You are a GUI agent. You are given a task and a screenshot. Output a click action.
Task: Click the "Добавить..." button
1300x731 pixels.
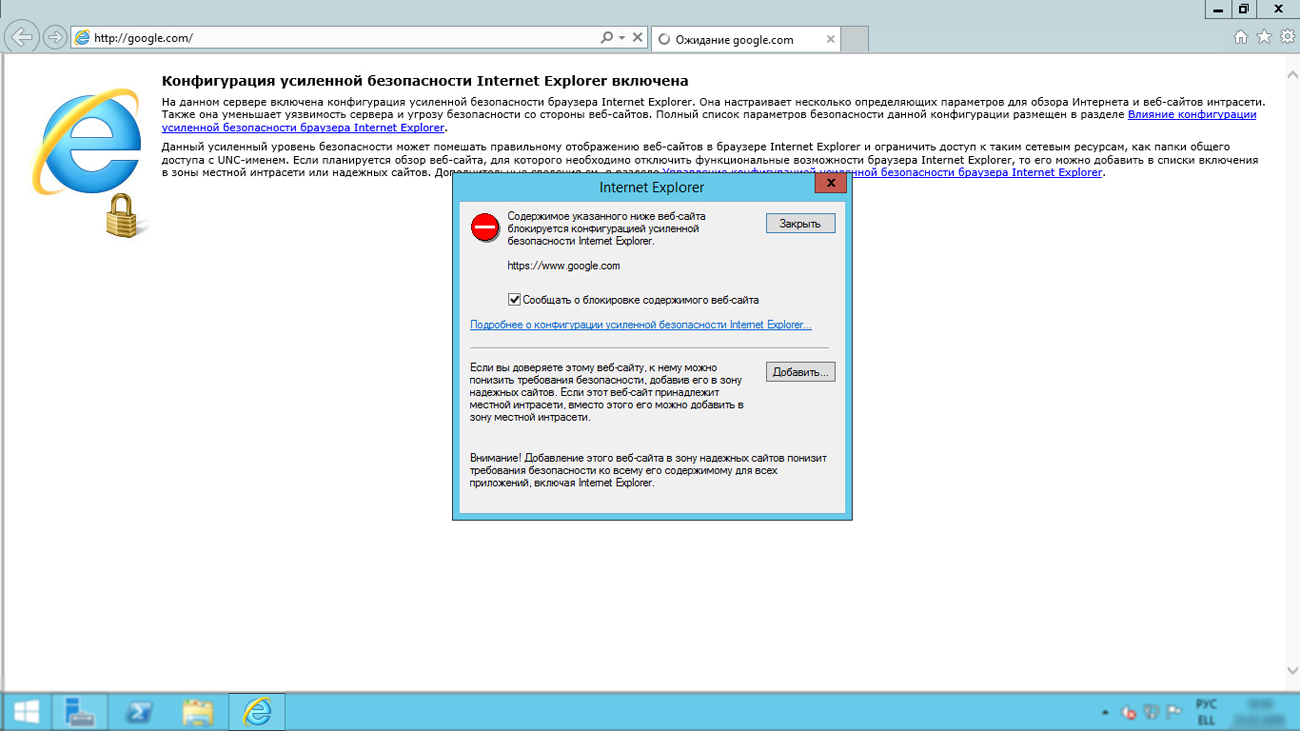(x=800, y=372)
